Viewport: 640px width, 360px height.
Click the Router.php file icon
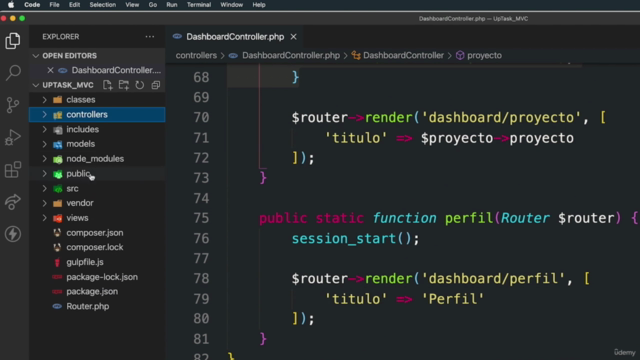click(58, 306)
